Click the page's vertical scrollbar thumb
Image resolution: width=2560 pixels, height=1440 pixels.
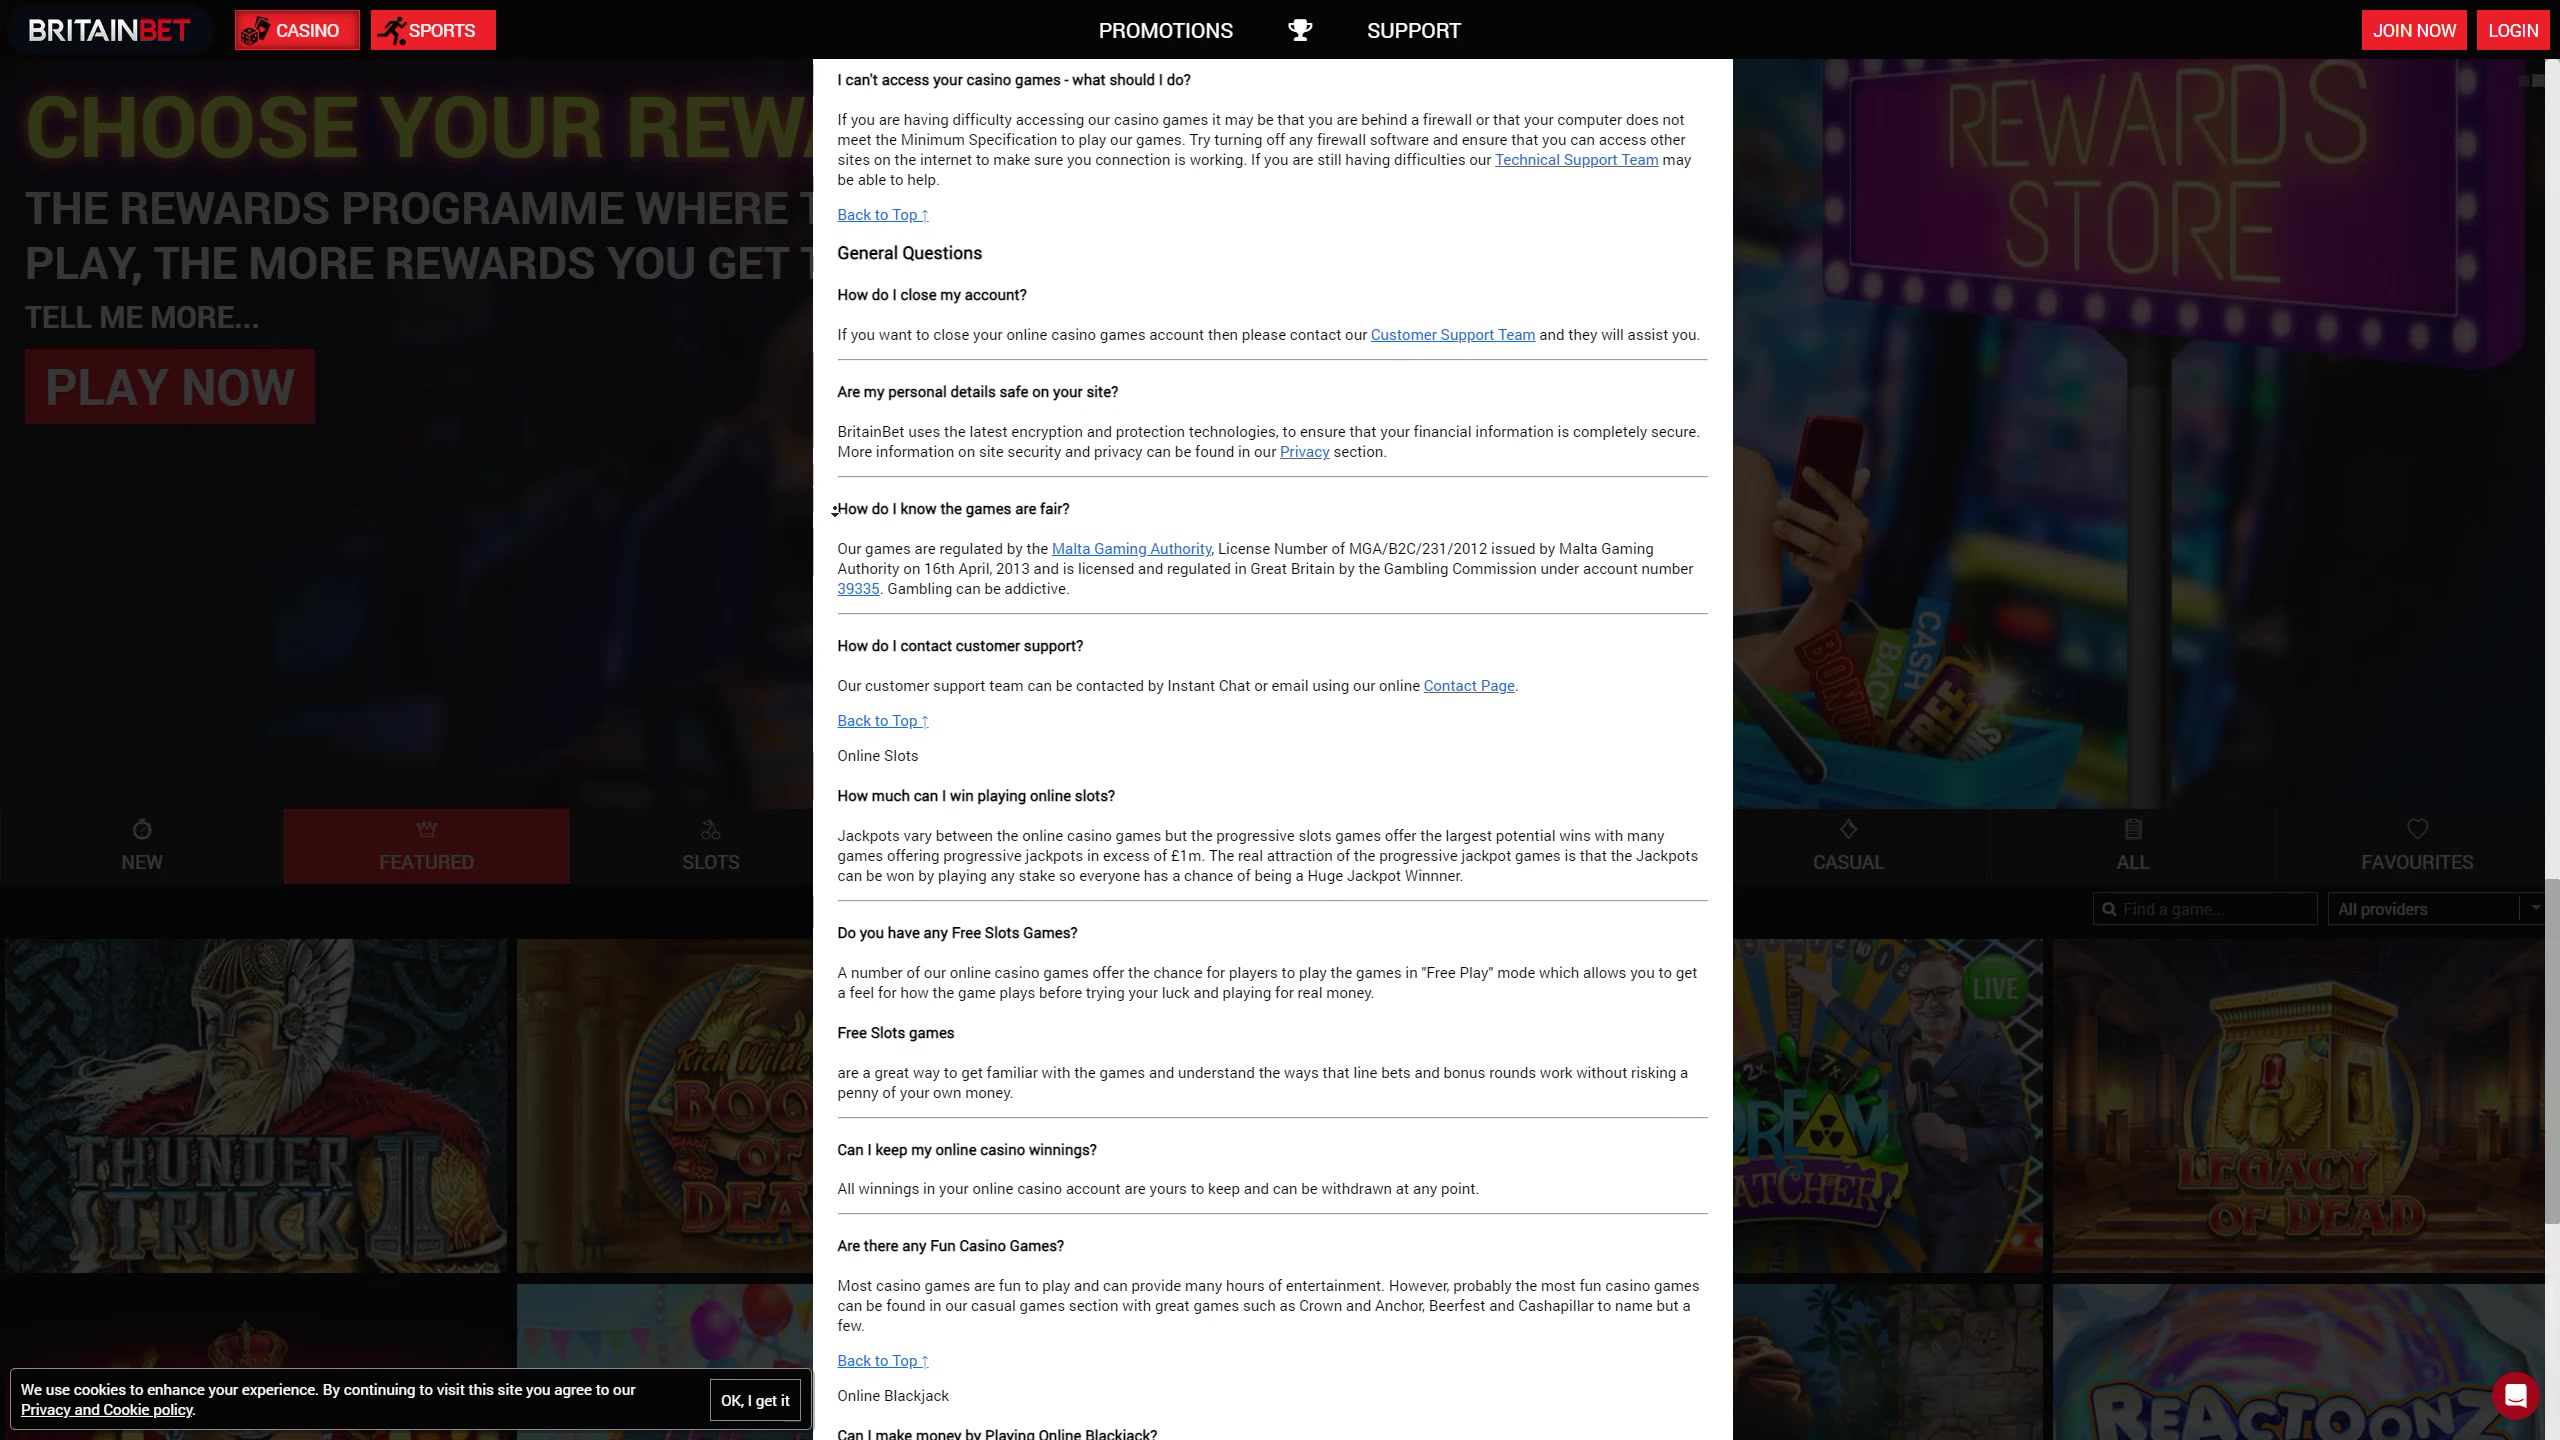tap(2551, 1050)
